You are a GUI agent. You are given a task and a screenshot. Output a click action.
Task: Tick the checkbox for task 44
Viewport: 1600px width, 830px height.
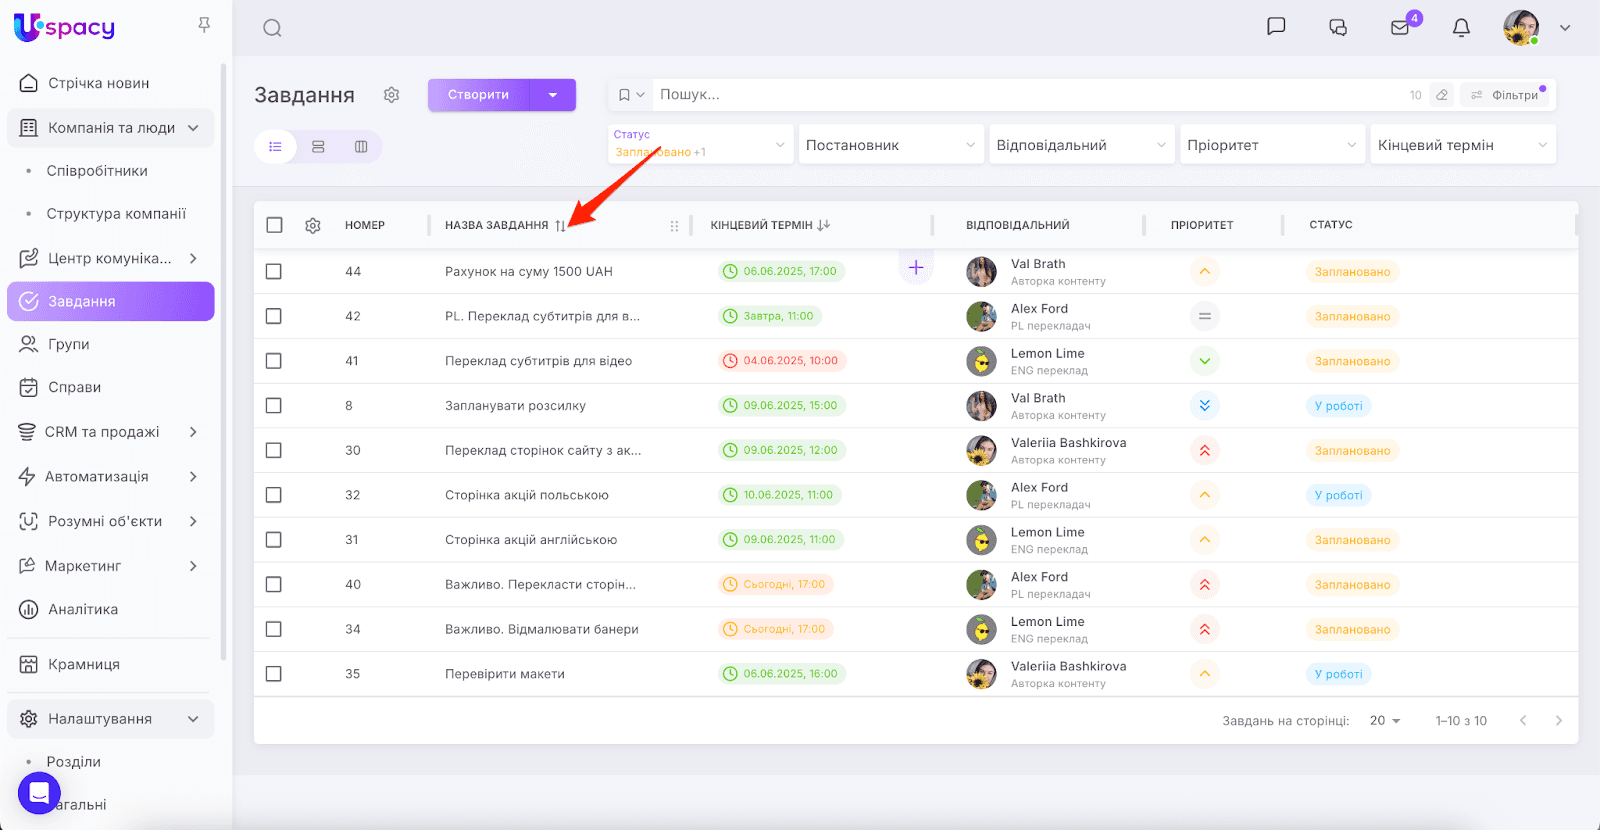(x=274, y=272)
